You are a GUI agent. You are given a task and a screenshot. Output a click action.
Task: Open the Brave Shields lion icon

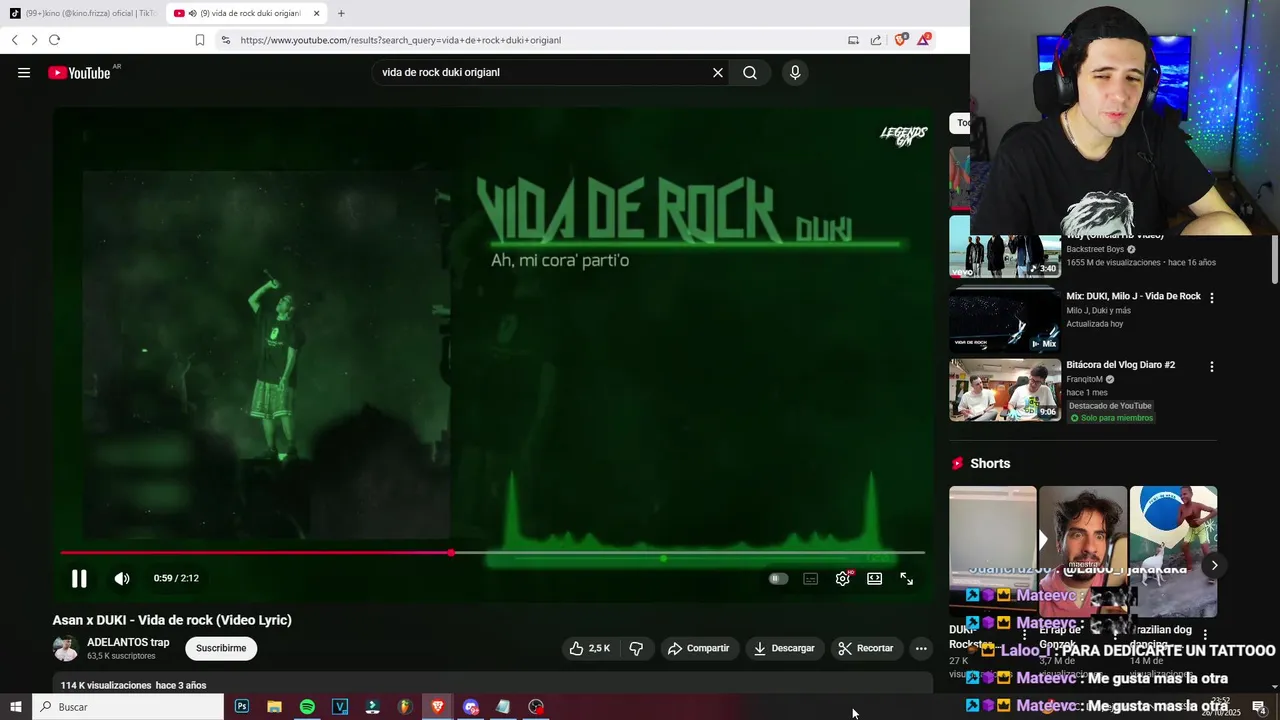901,40
